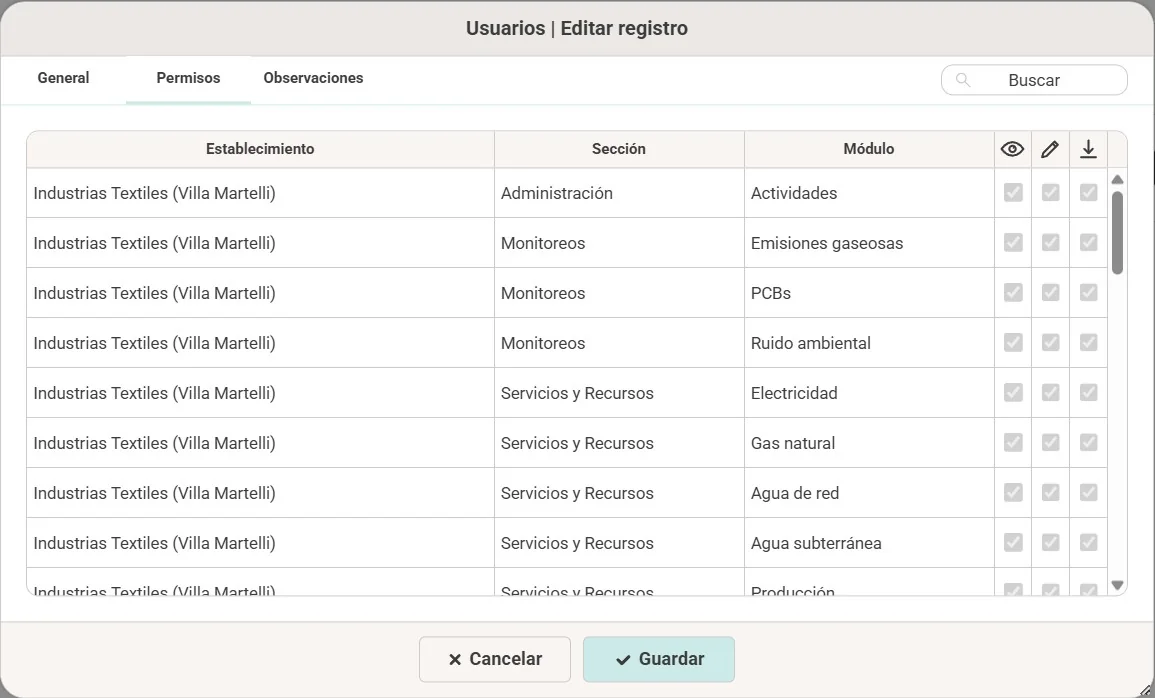The image size is (1155, 698).
Task: Toggle download checkbox for Emisiones gaseosas row
Action: (1088, 242)
